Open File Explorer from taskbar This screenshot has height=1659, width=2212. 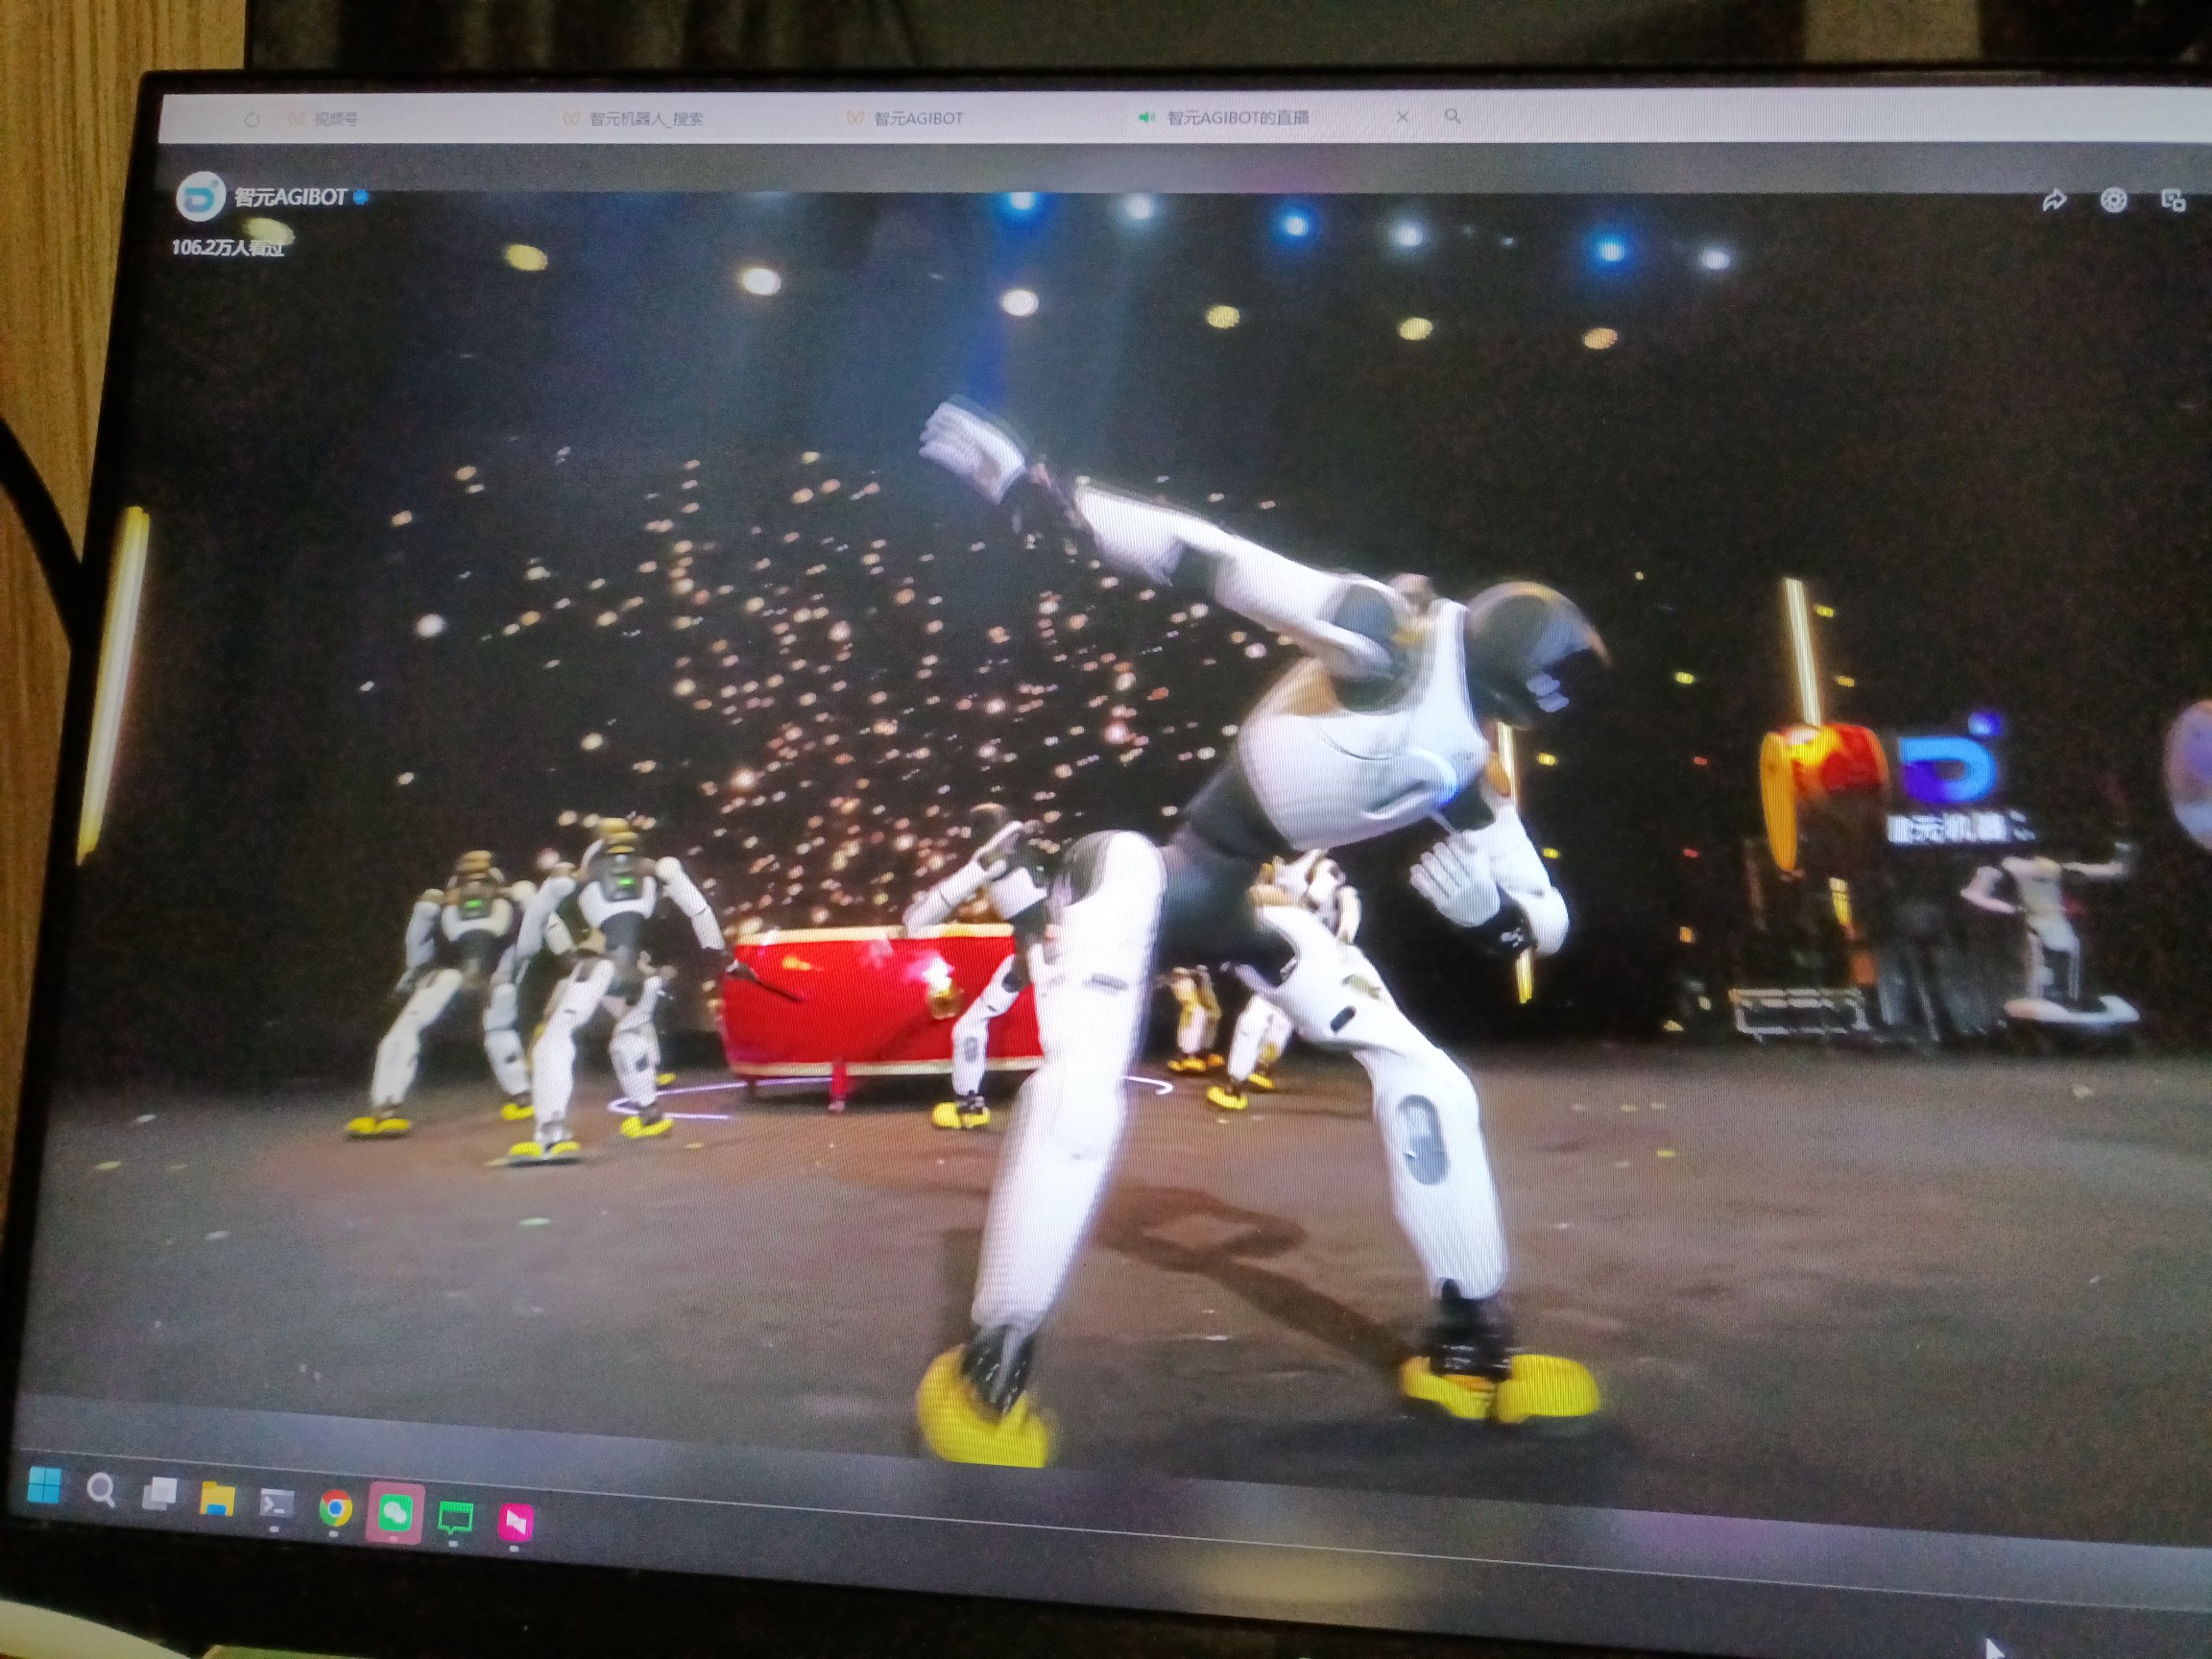pos(217,1499)
